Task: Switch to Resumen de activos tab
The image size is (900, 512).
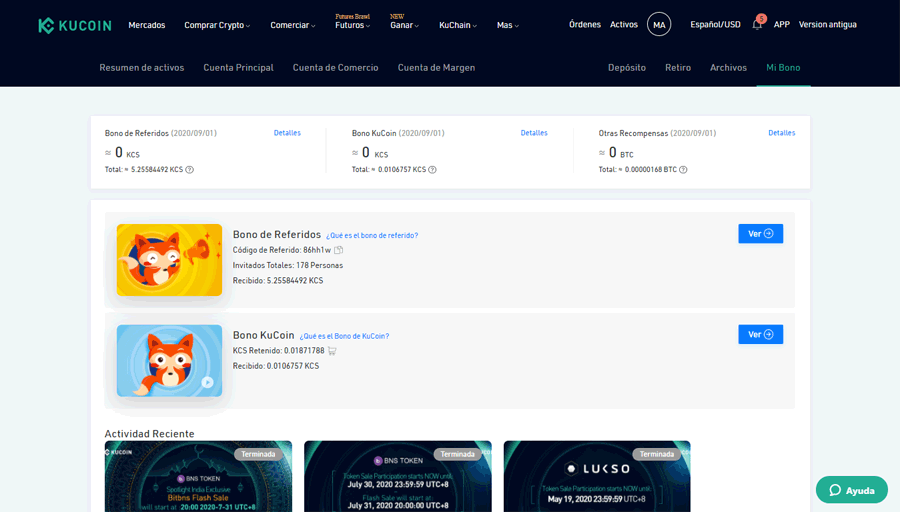Action: [142, 68]
